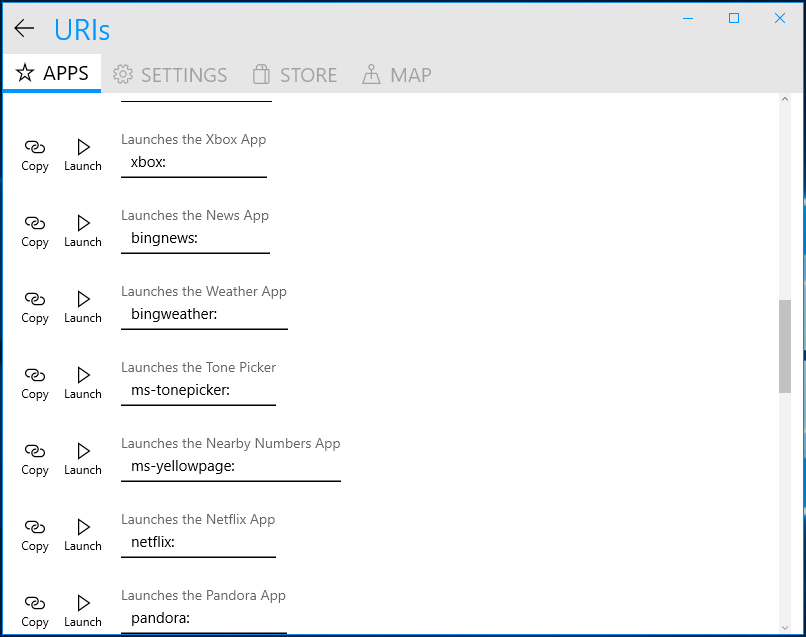806x637 pixels.
Task: Launch the Netflix App
Action: click(83, 536)
